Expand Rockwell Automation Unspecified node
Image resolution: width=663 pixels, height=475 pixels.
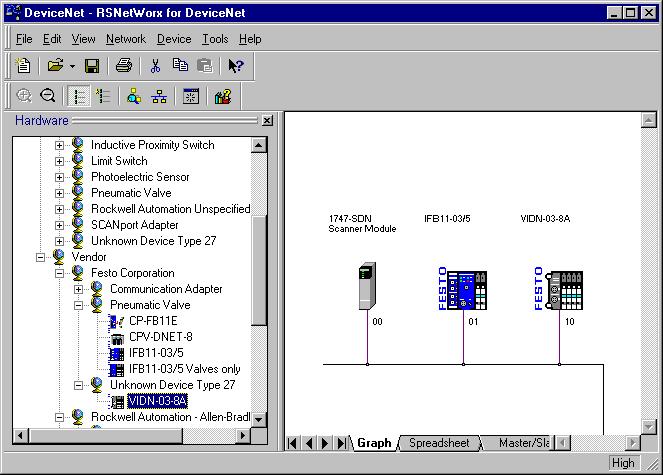click(x=59, y=209)
